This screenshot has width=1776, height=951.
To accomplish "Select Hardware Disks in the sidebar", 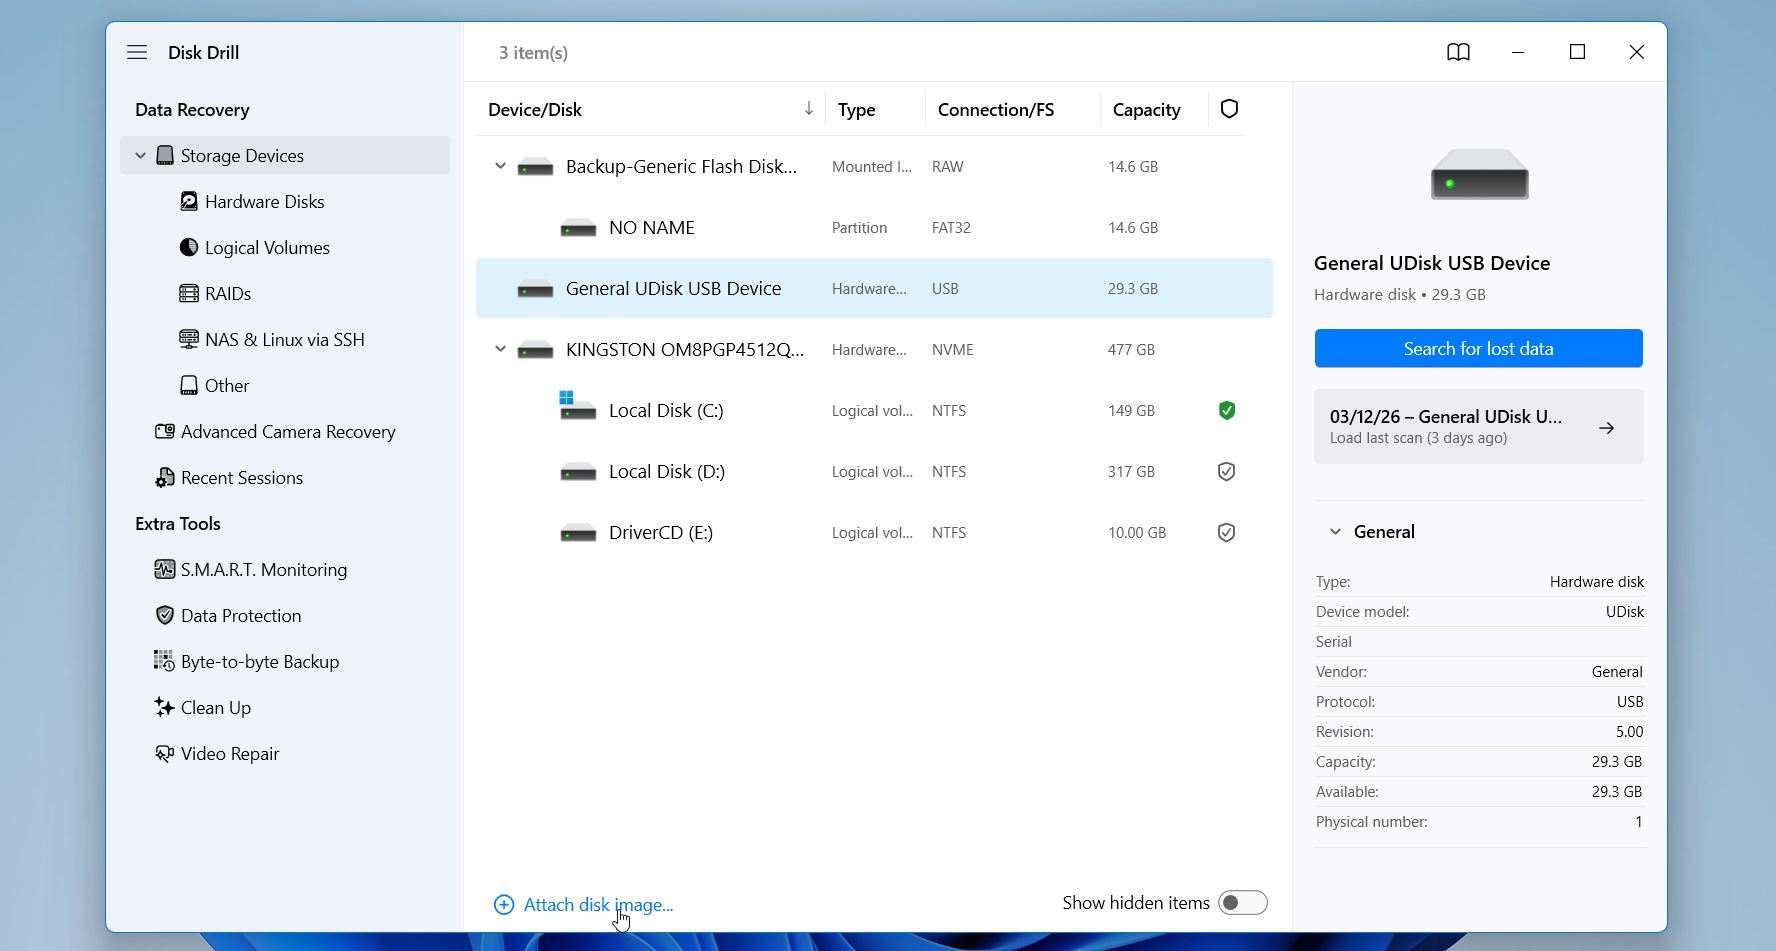I will [264, 202].
